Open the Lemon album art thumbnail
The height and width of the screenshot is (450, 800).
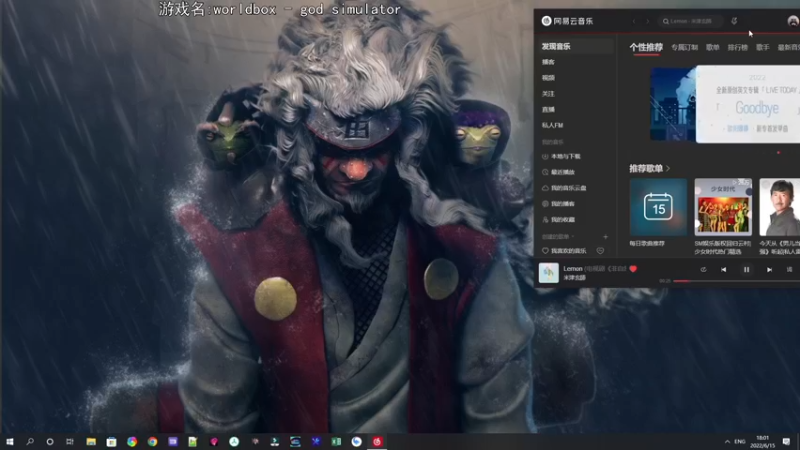(549, 273)
